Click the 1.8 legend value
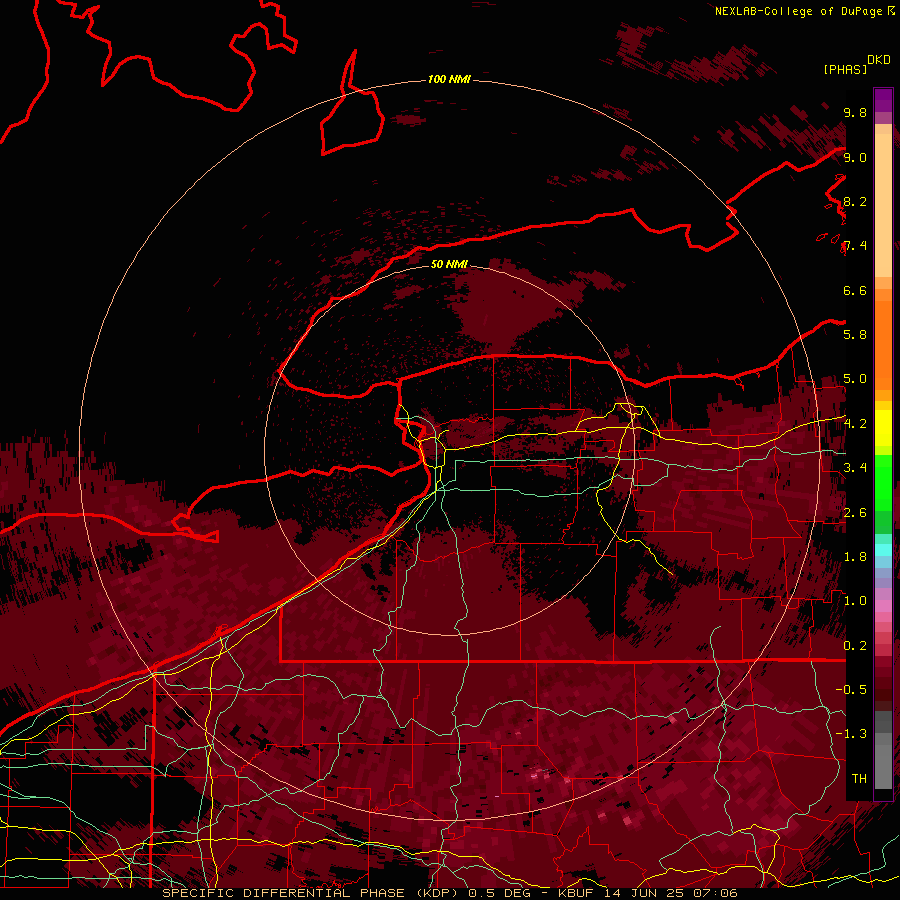 coord(855,556)
